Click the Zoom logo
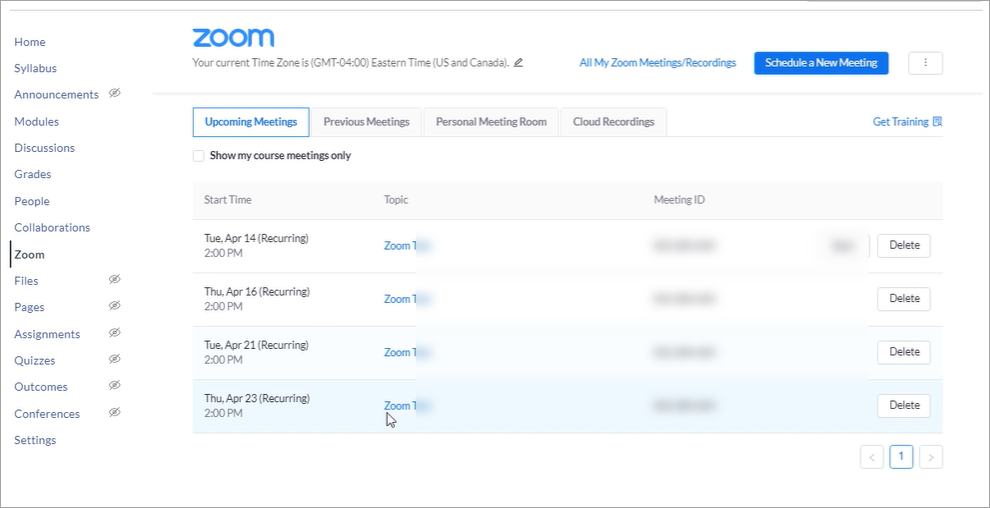This screenshot has height=508, width=990. point(234,38)
